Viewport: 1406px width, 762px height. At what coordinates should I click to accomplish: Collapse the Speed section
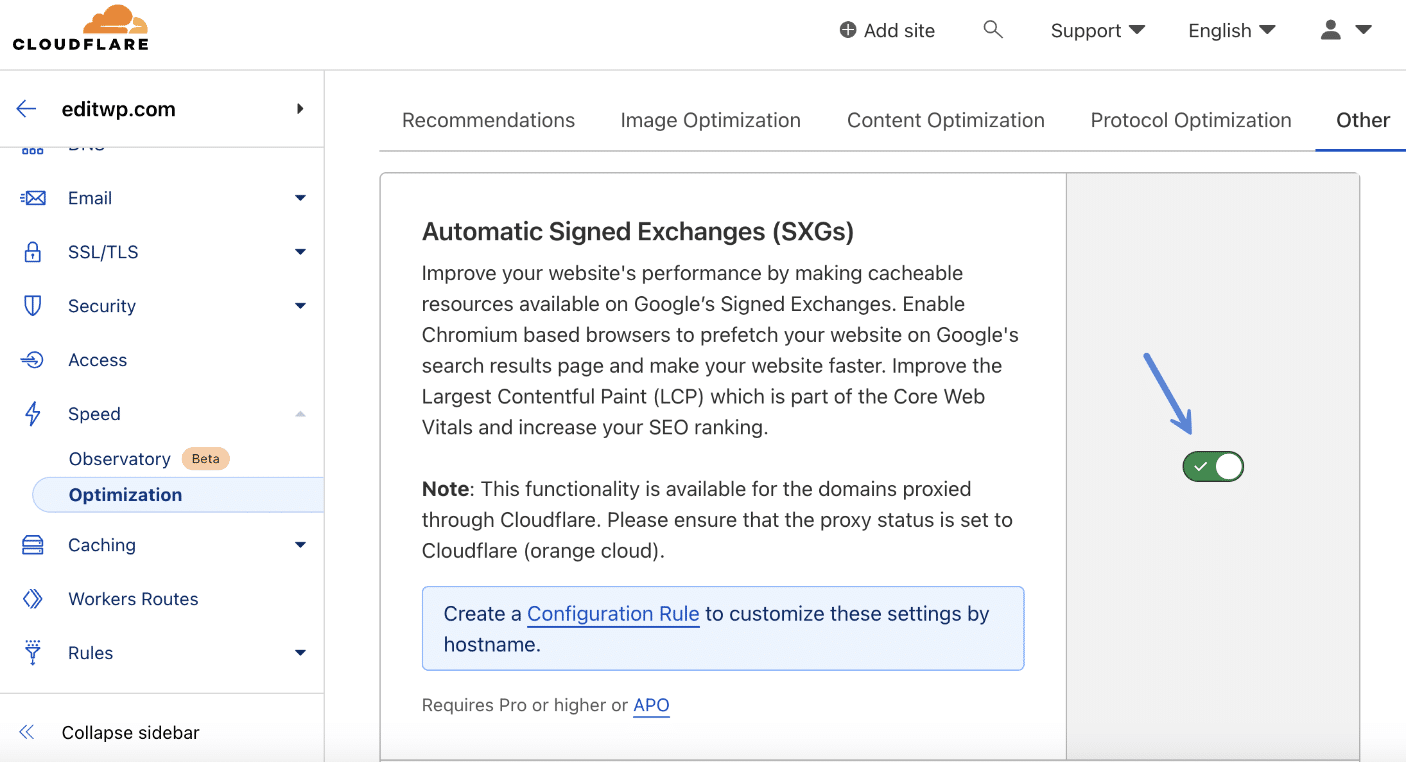(299, 413)
